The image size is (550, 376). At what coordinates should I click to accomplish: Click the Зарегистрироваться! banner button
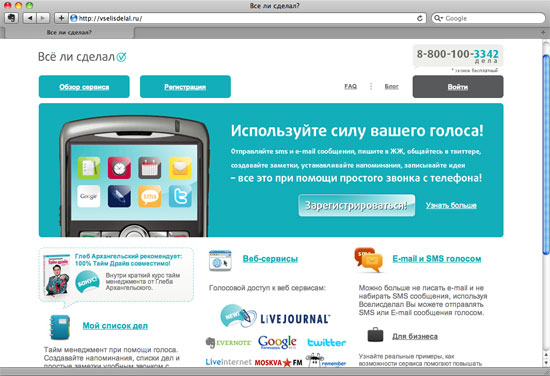coord(357,206)
